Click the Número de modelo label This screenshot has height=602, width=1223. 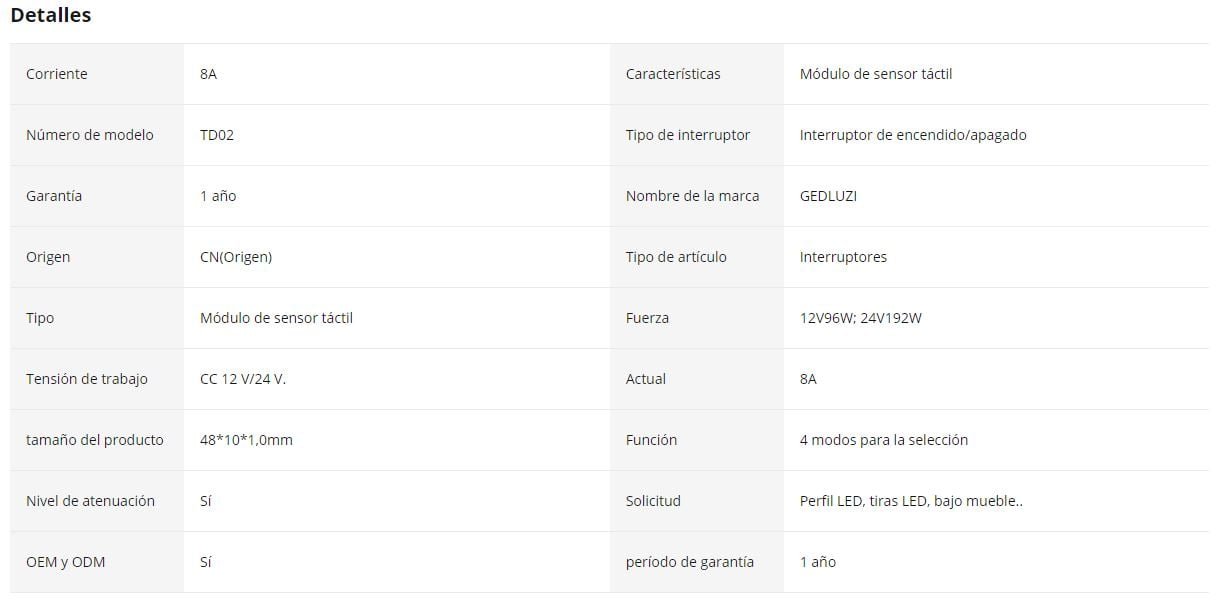point(90,135)
